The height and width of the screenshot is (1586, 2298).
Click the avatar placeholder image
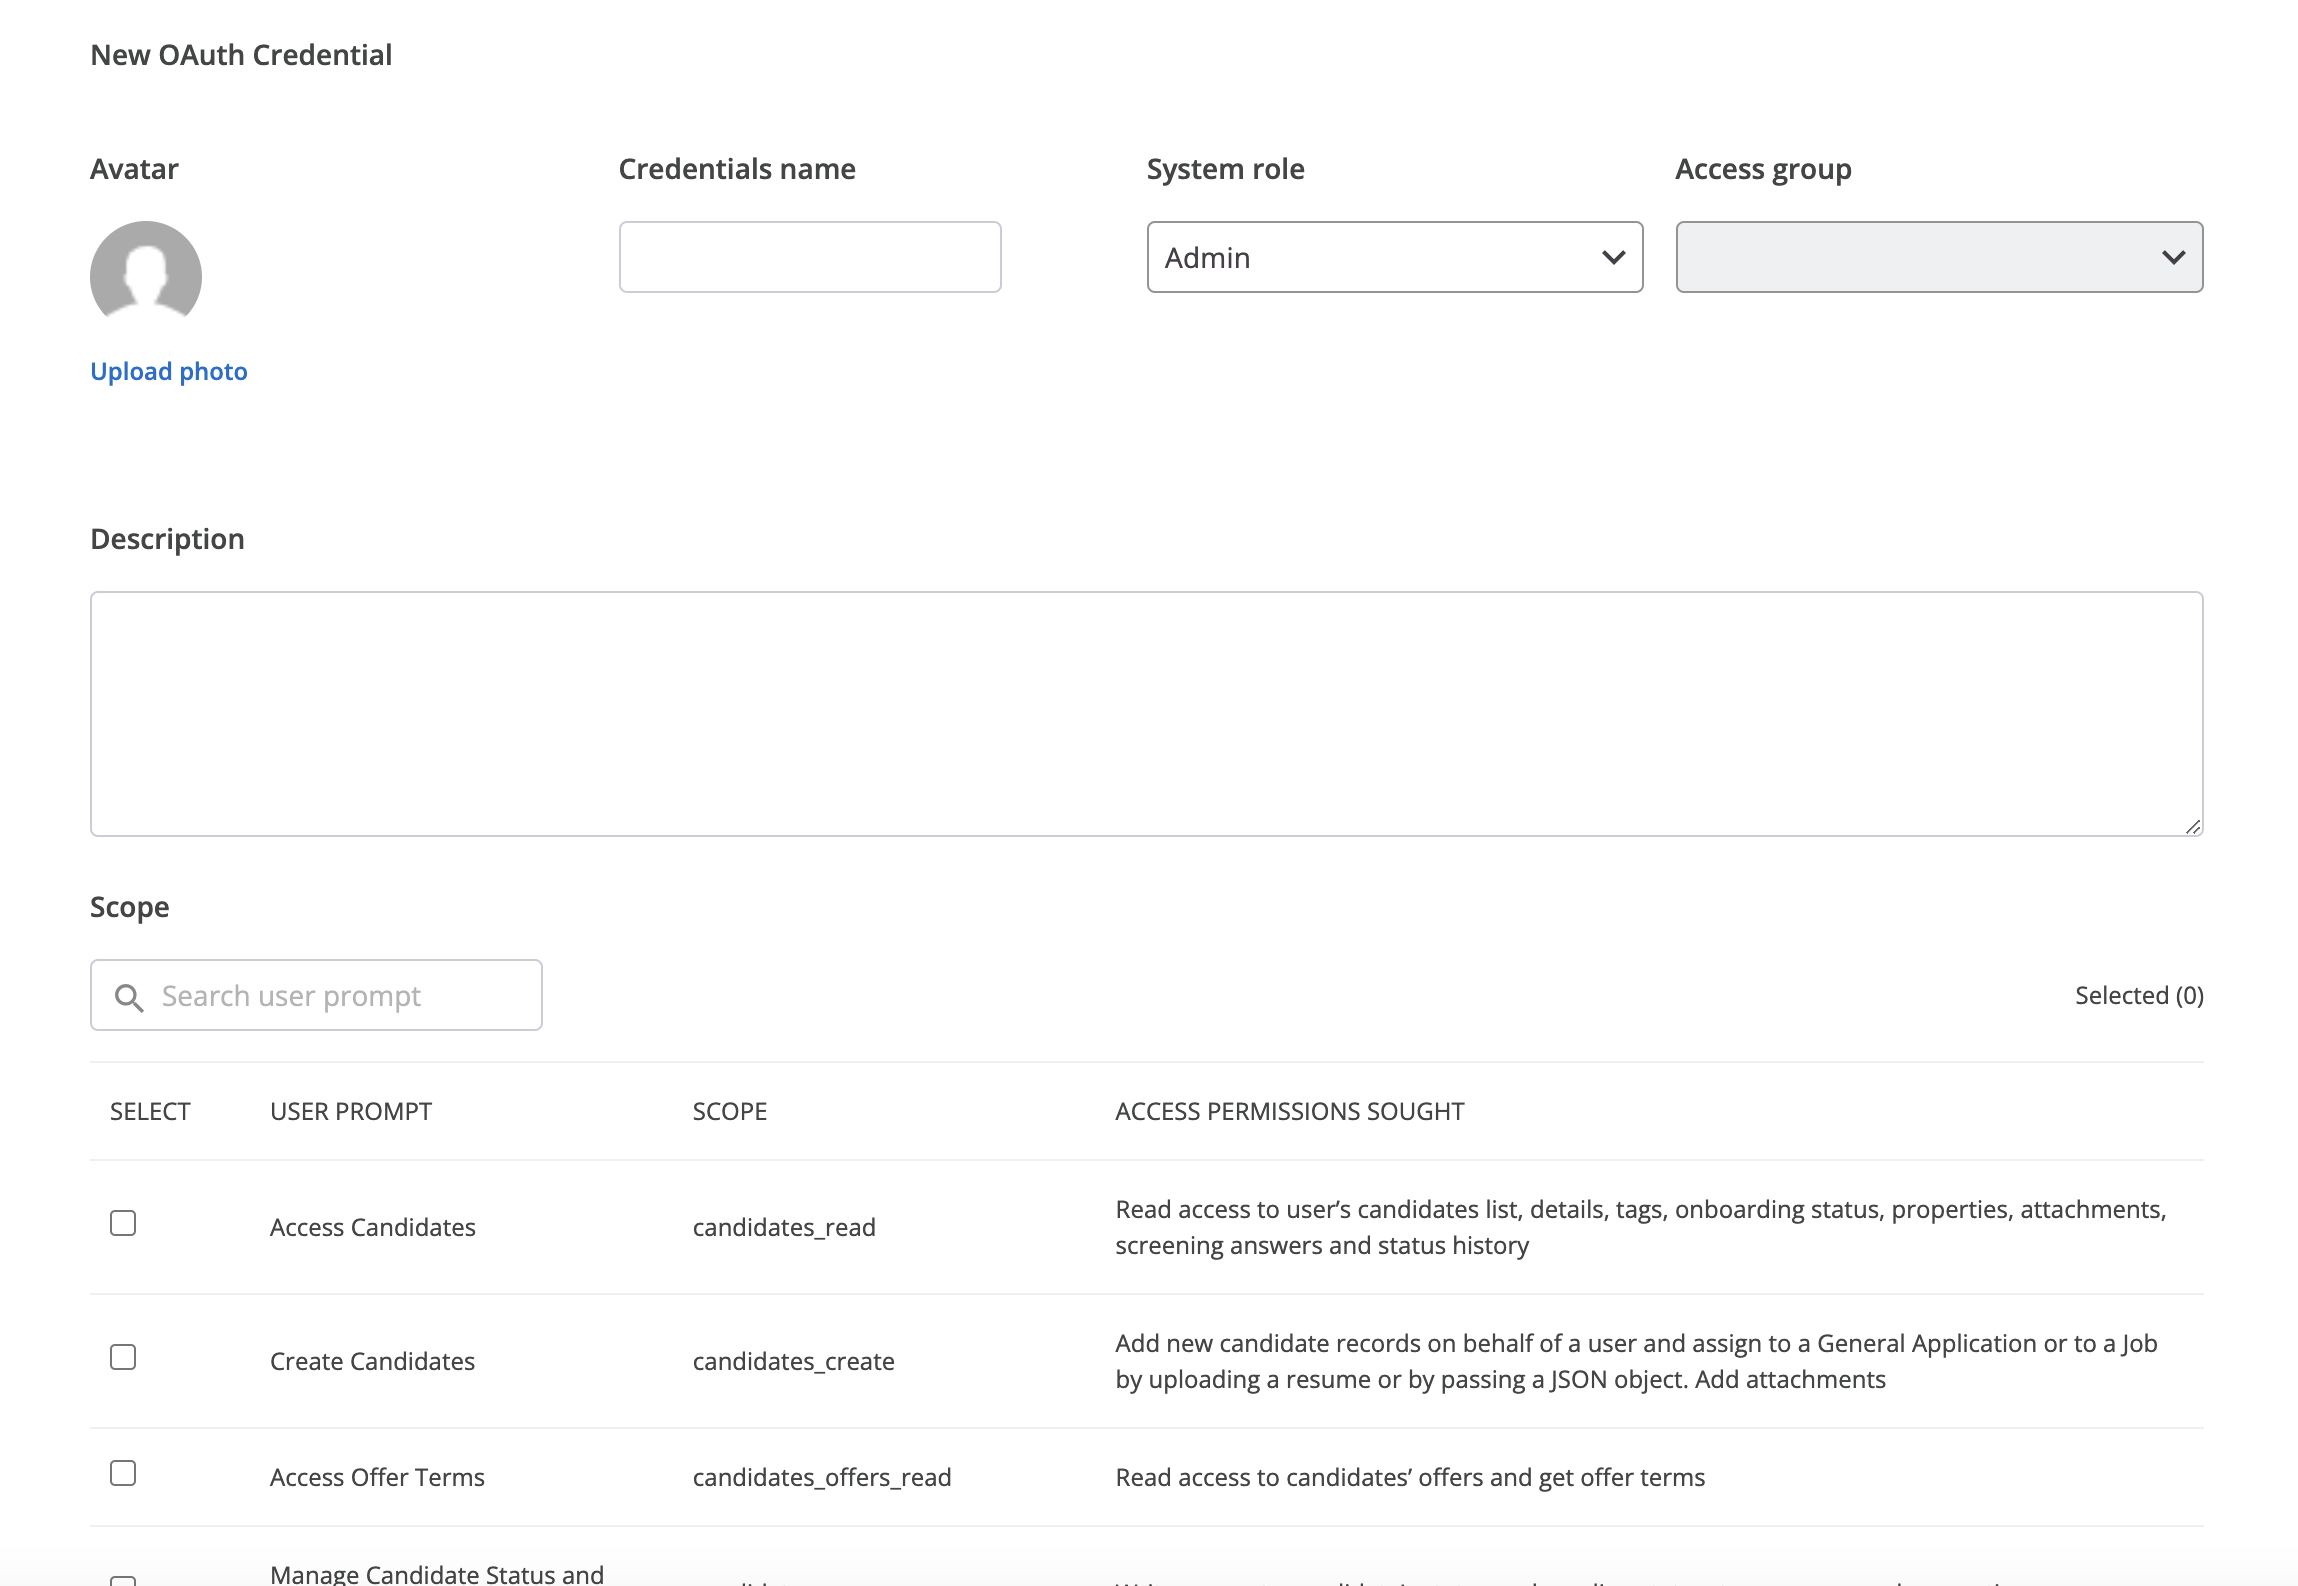click(146, 274)
